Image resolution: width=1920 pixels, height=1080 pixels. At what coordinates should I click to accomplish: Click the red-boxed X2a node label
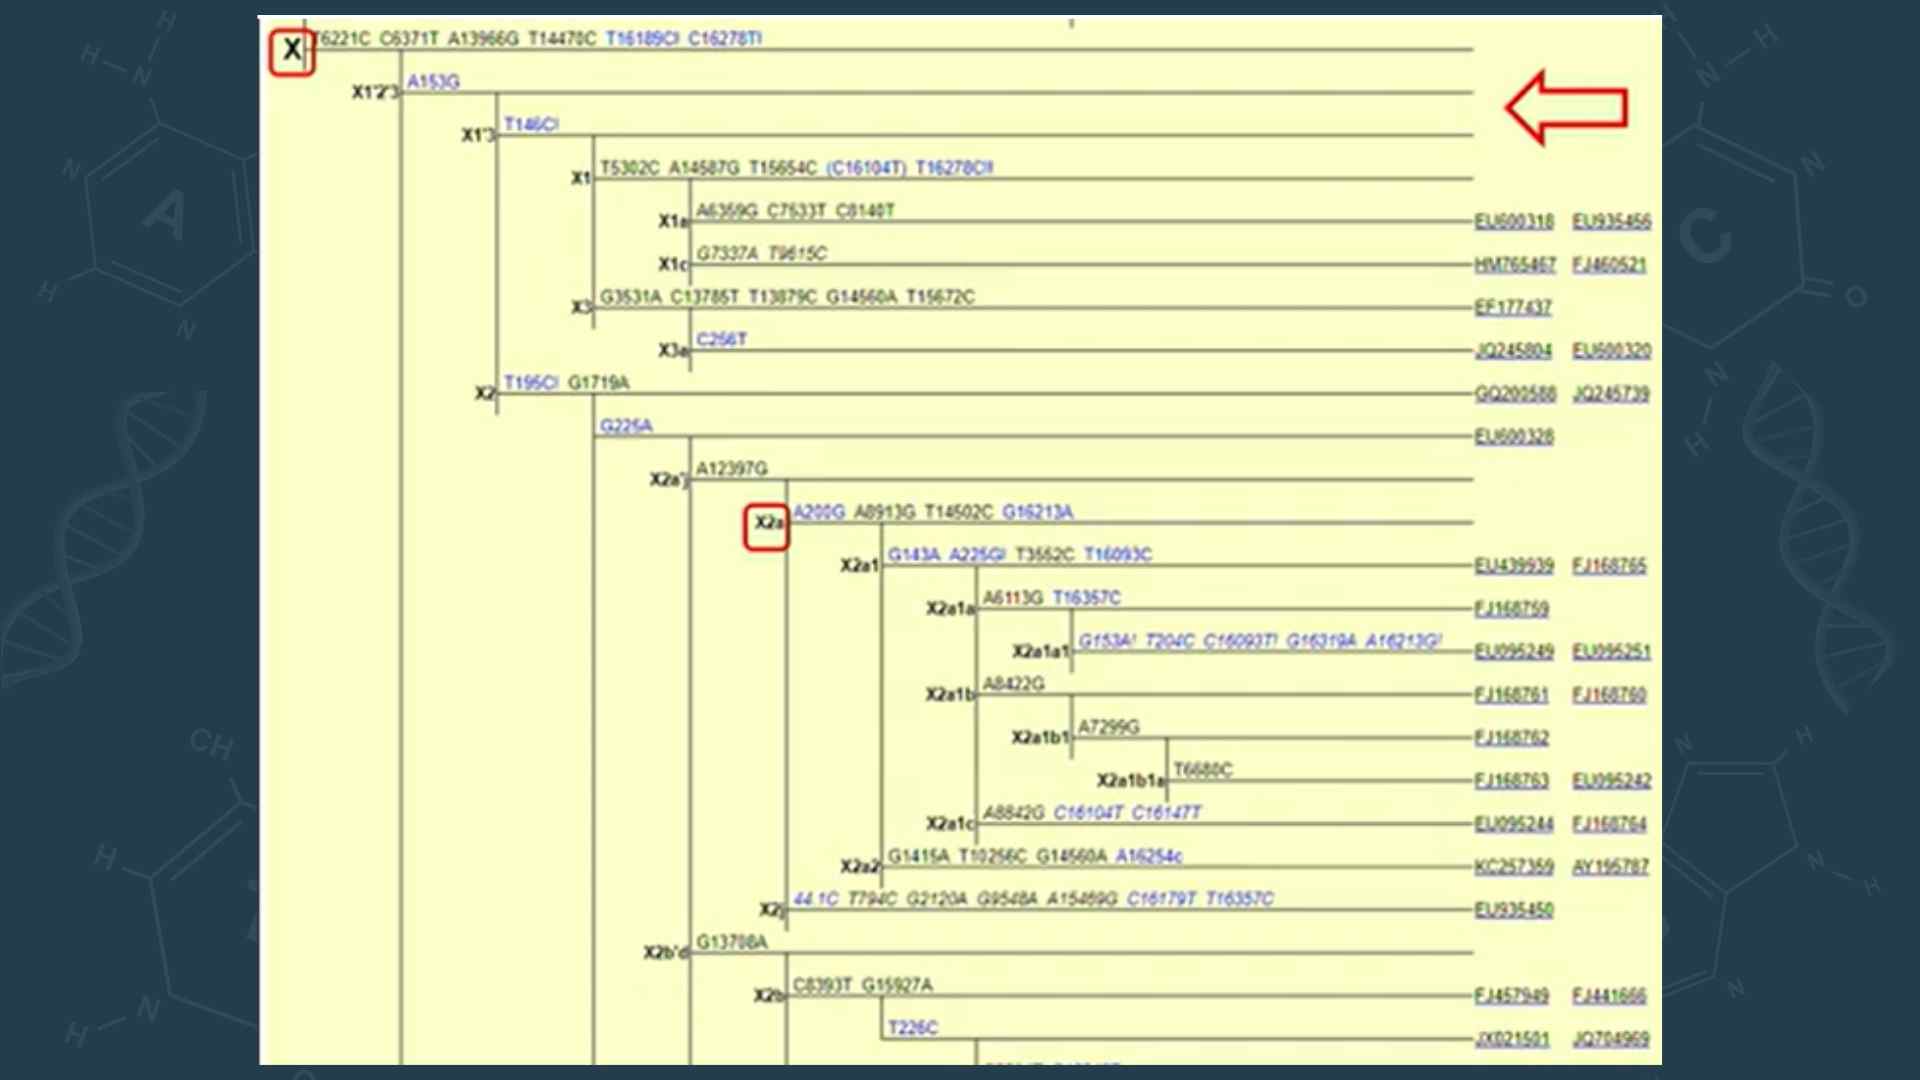point(767,524)
